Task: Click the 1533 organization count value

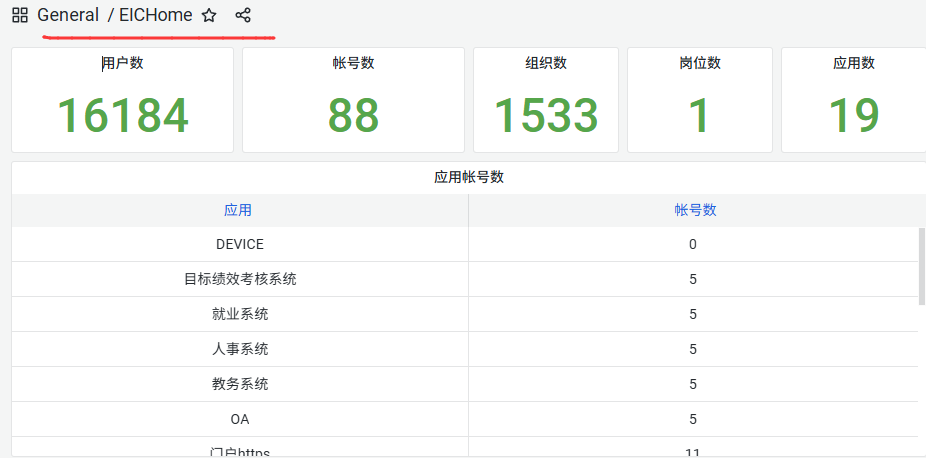Action: [546, 115]
